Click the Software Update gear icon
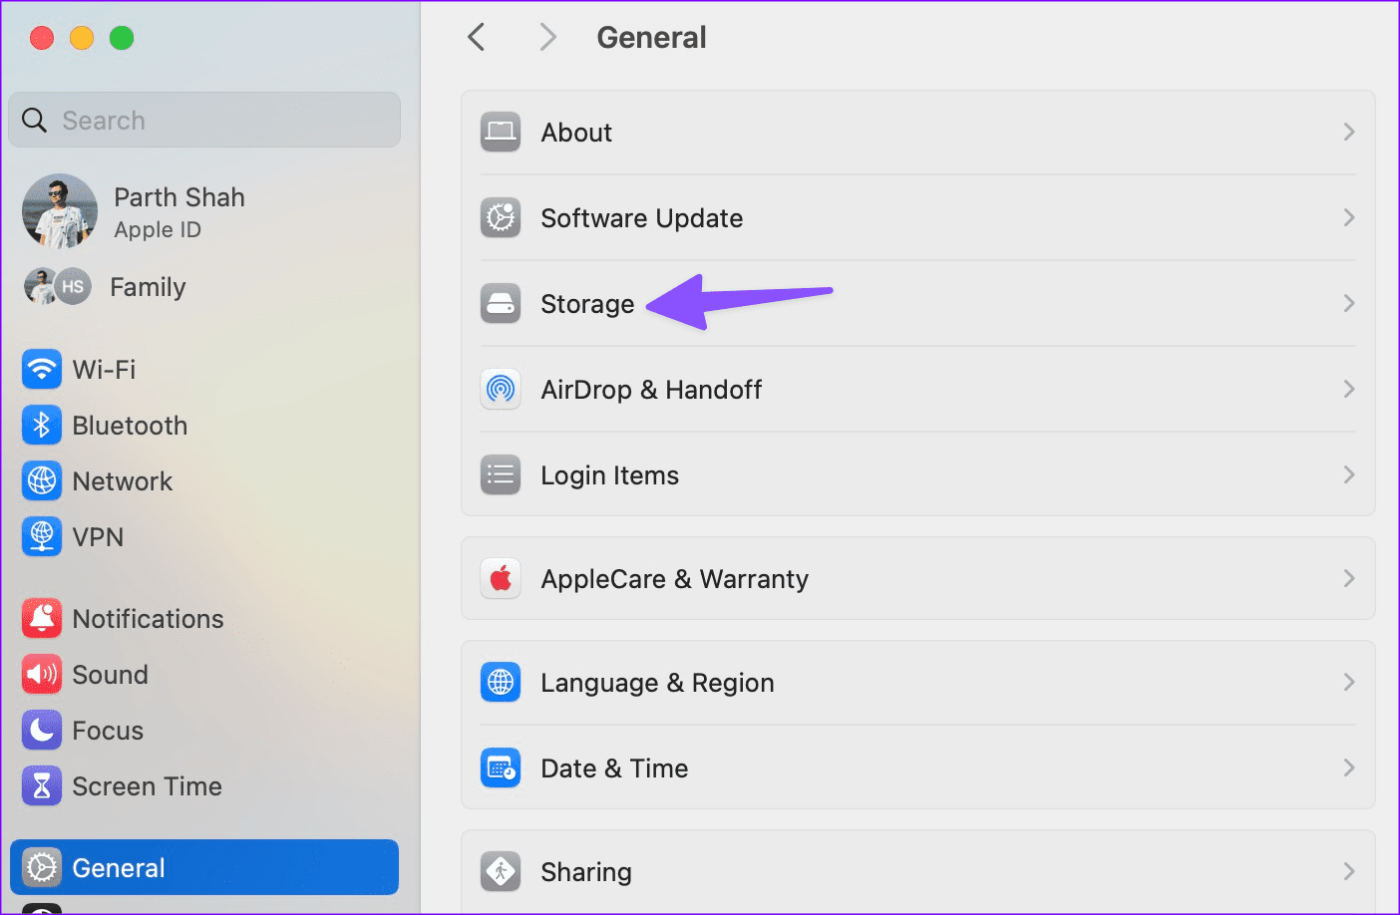 500,218
